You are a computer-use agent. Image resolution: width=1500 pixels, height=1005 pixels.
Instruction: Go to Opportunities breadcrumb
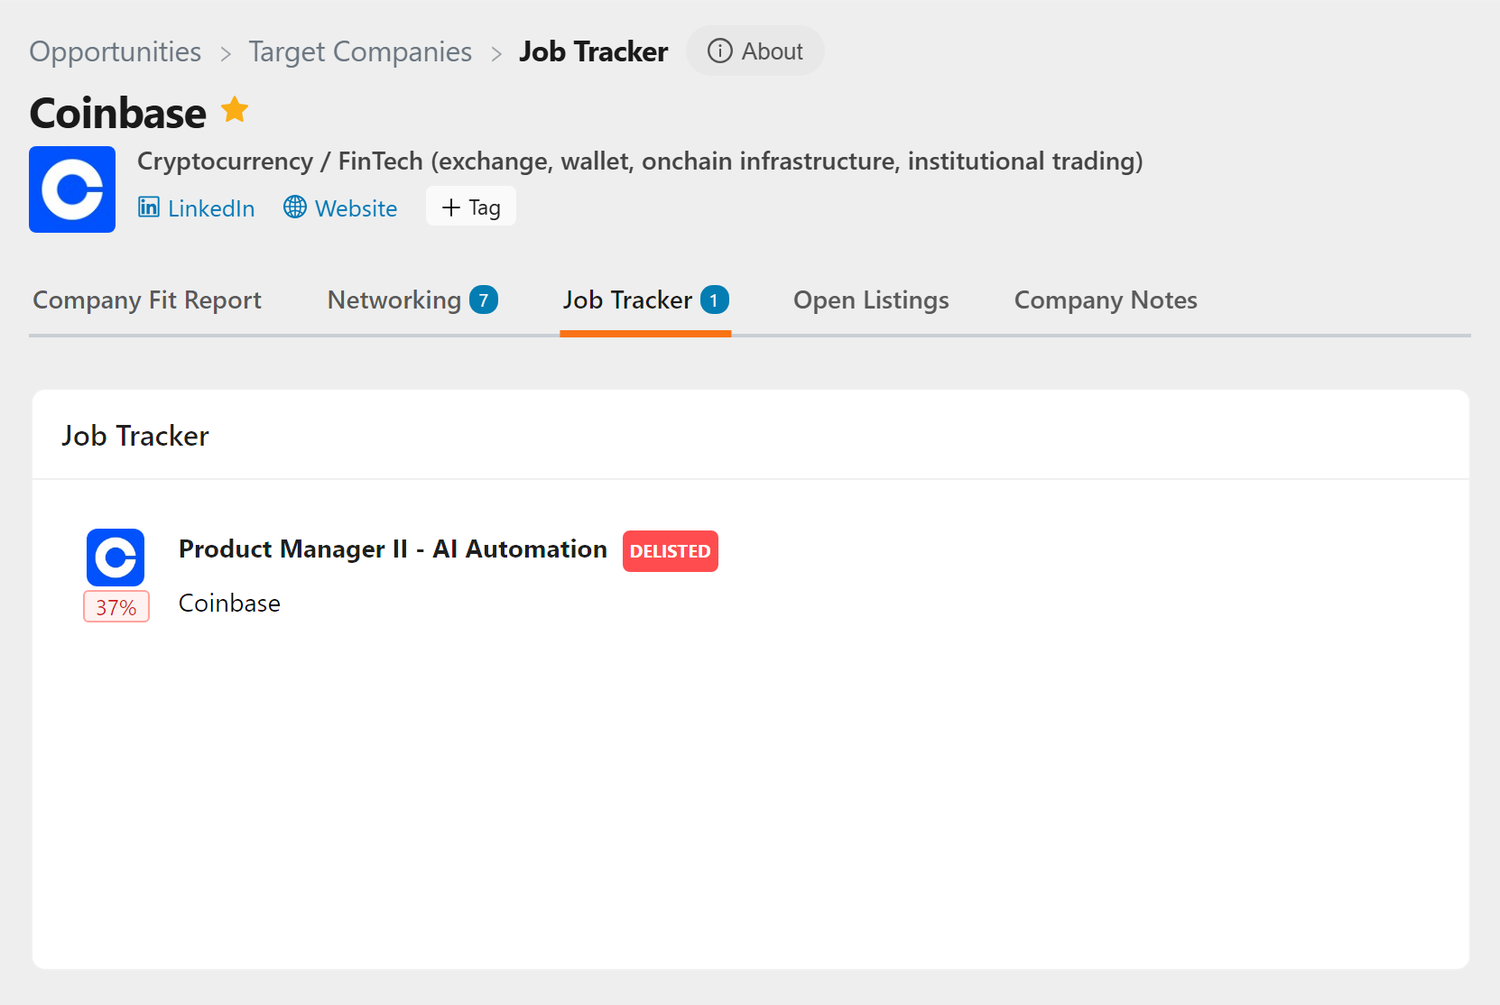115,52
